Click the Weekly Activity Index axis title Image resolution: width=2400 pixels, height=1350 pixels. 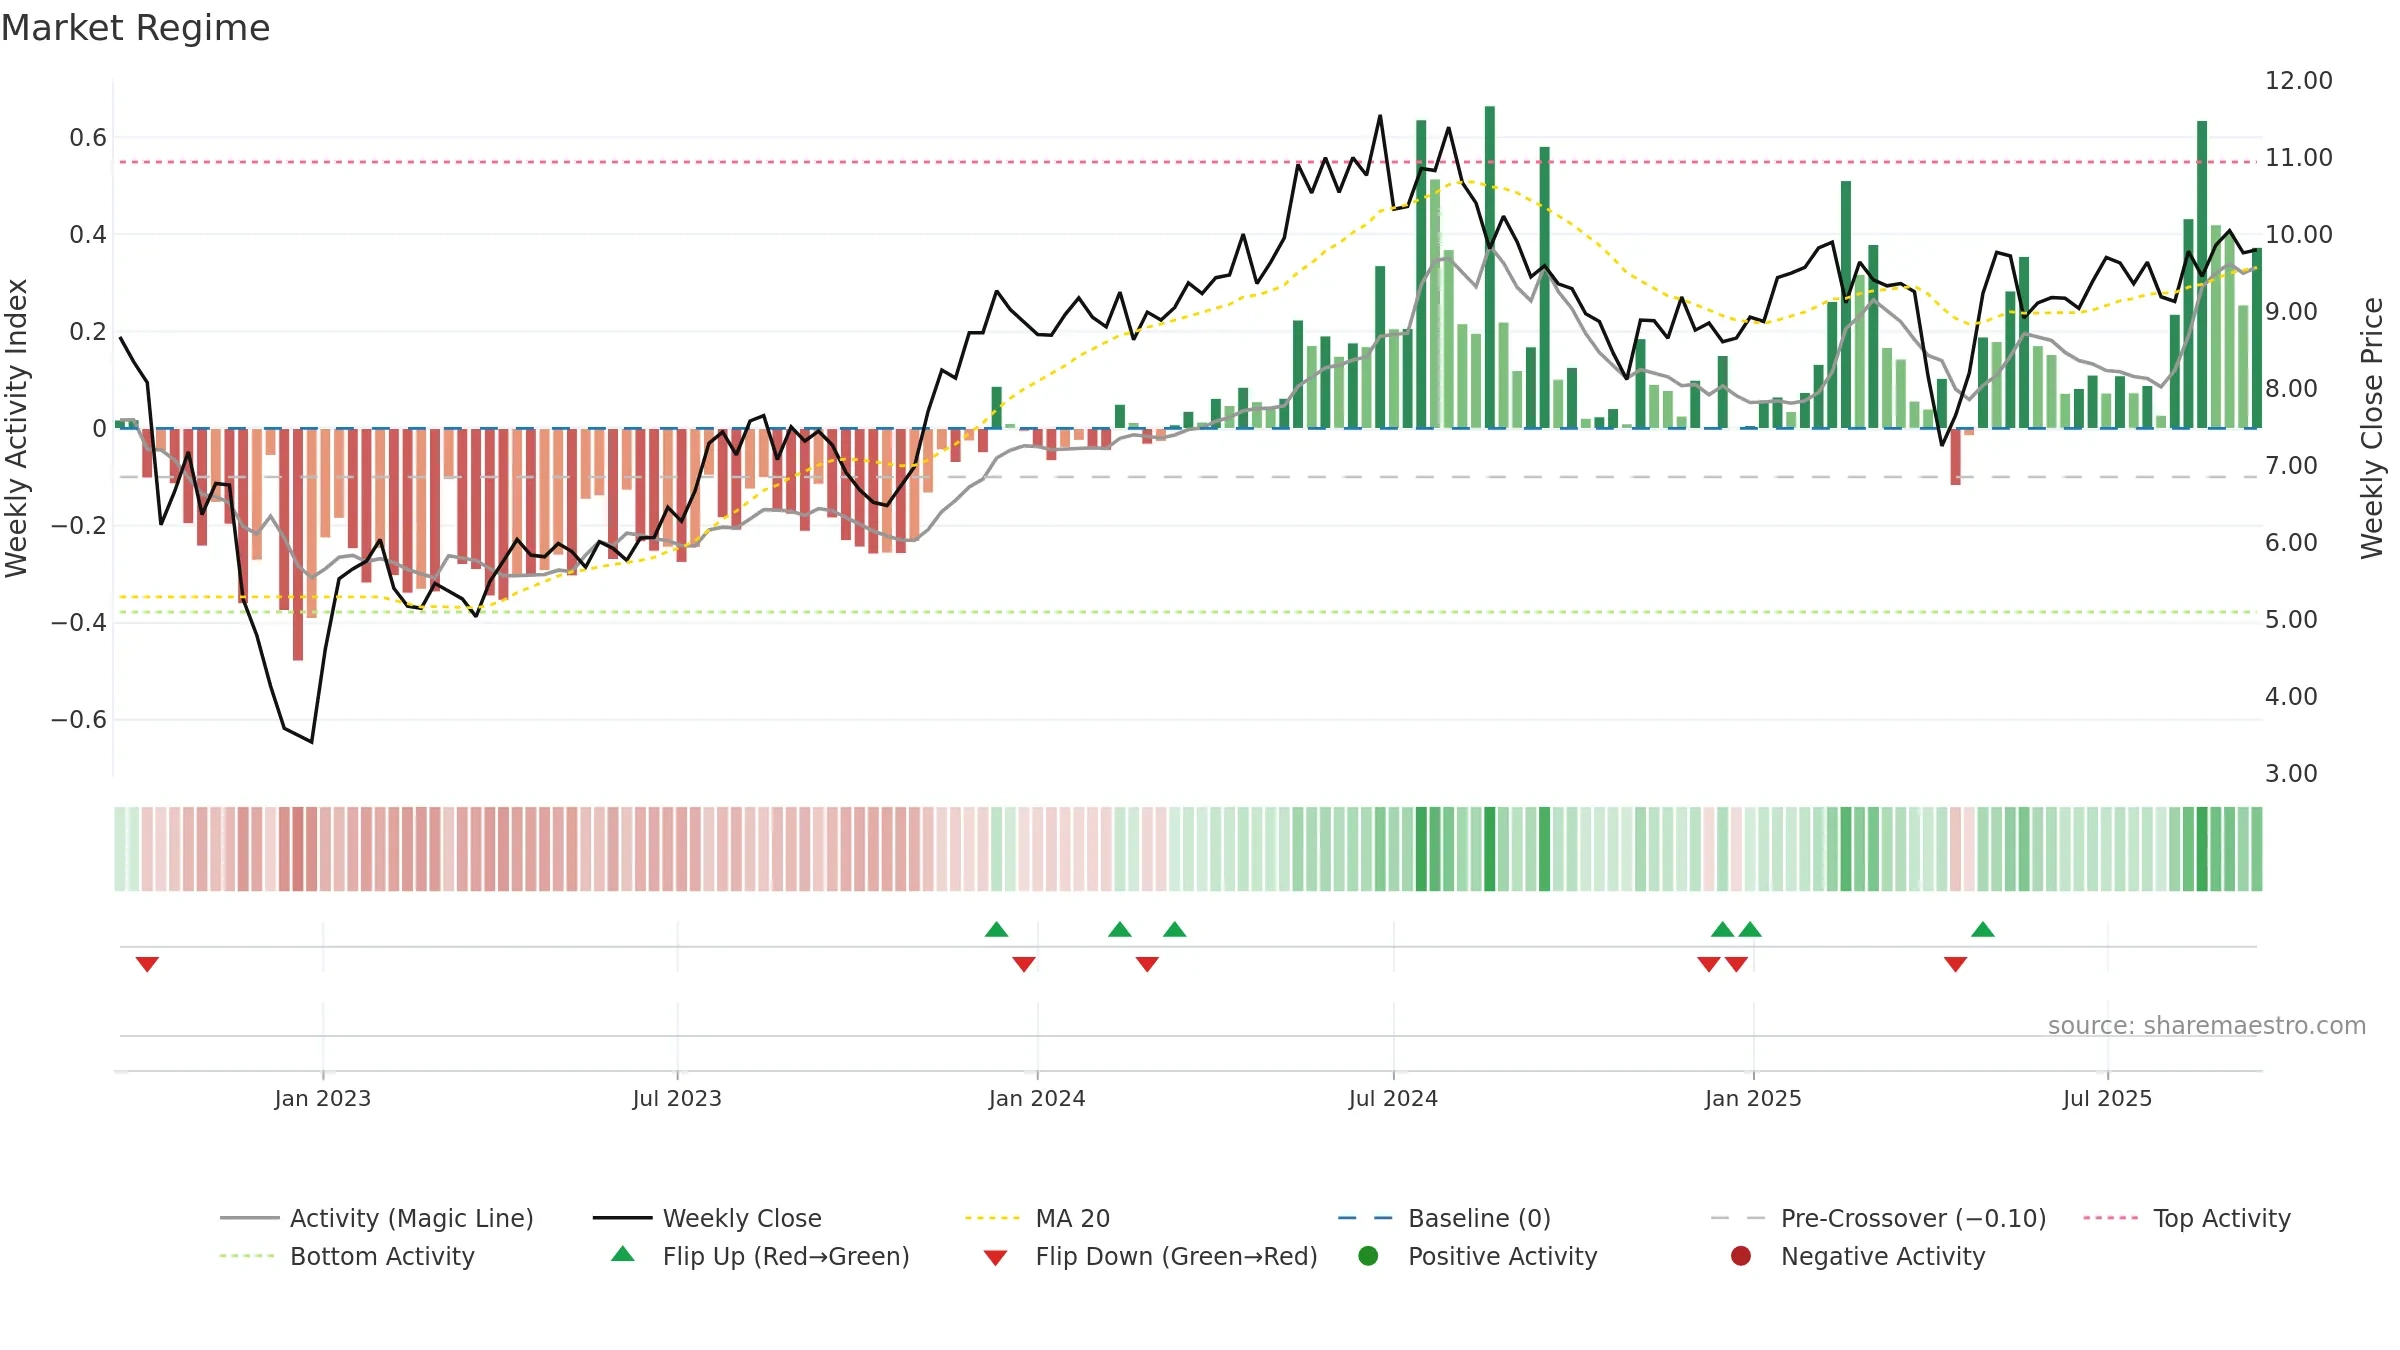[17, 428]
